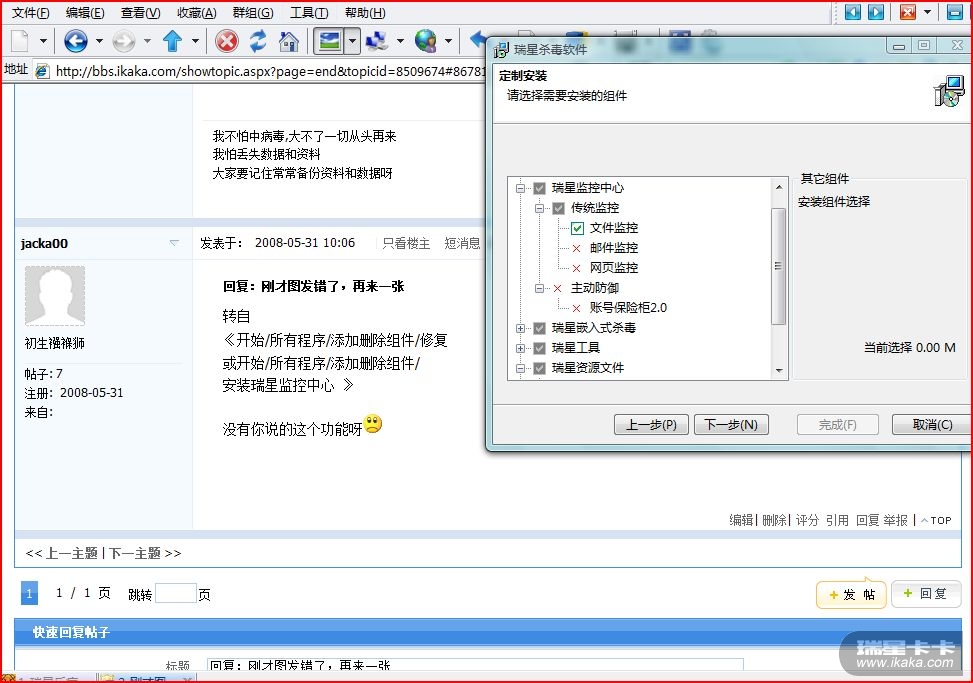This screenshot has width=973, height=683.
Task: Click the 只看楼主 link
Action: [x=406, y=243]
